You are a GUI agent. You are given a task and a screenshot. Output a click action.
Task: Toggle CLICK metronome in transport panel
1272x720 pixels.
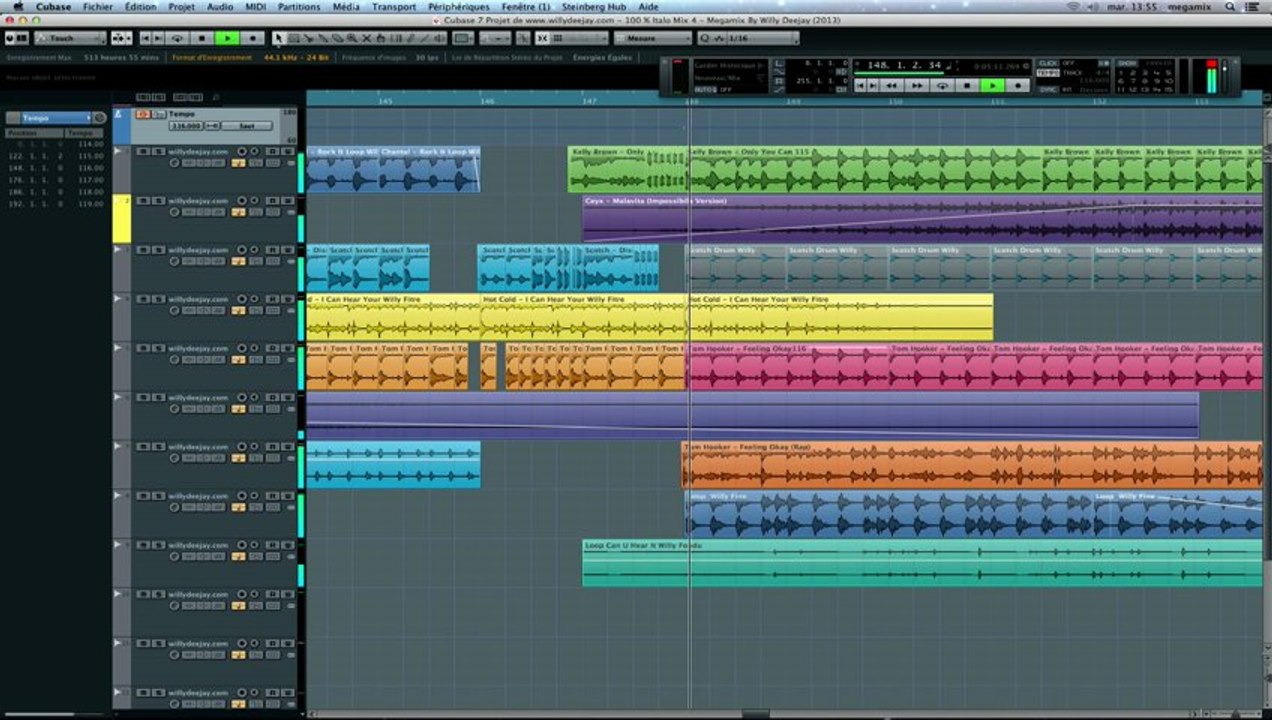click(x=1048, y=62)
